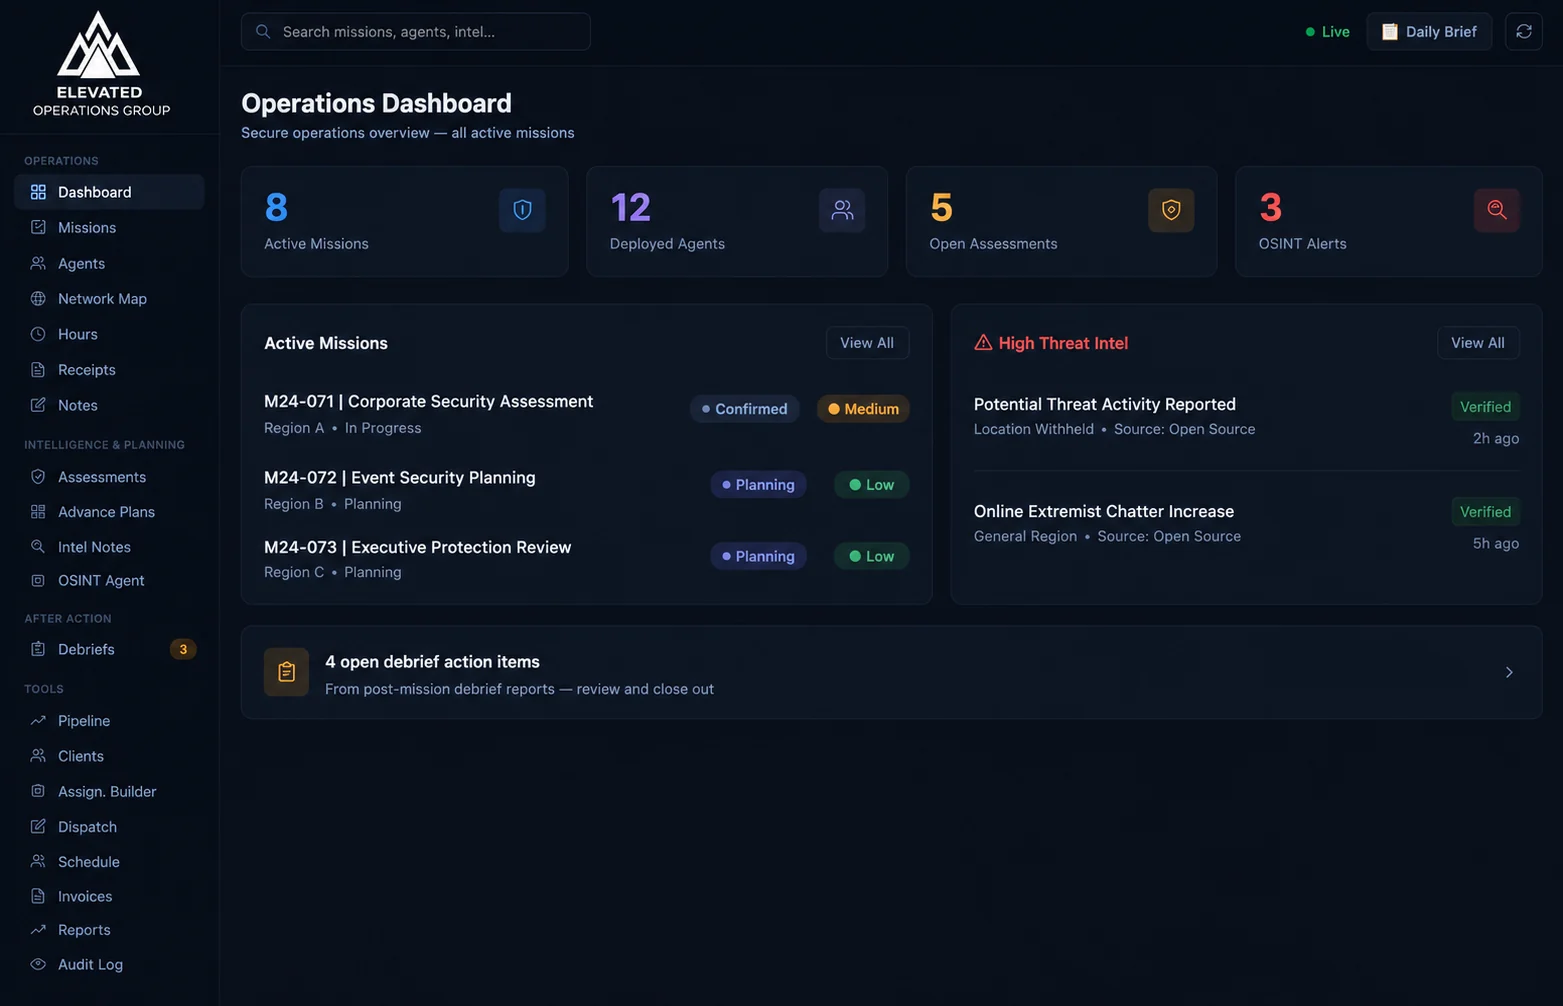Expand debrief action items via chevron arrow

(x=1509, y=673)
